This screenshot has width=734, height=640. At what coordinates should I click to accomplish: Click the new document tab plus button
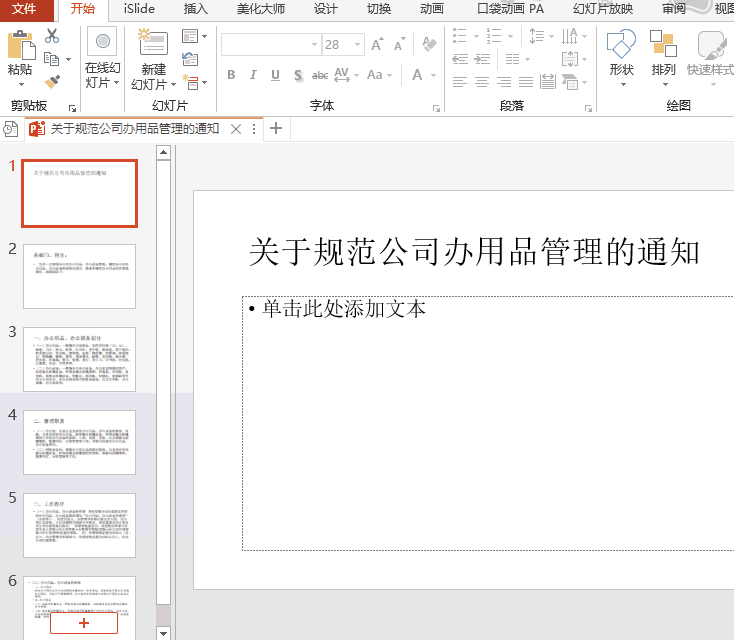[277, 128]
